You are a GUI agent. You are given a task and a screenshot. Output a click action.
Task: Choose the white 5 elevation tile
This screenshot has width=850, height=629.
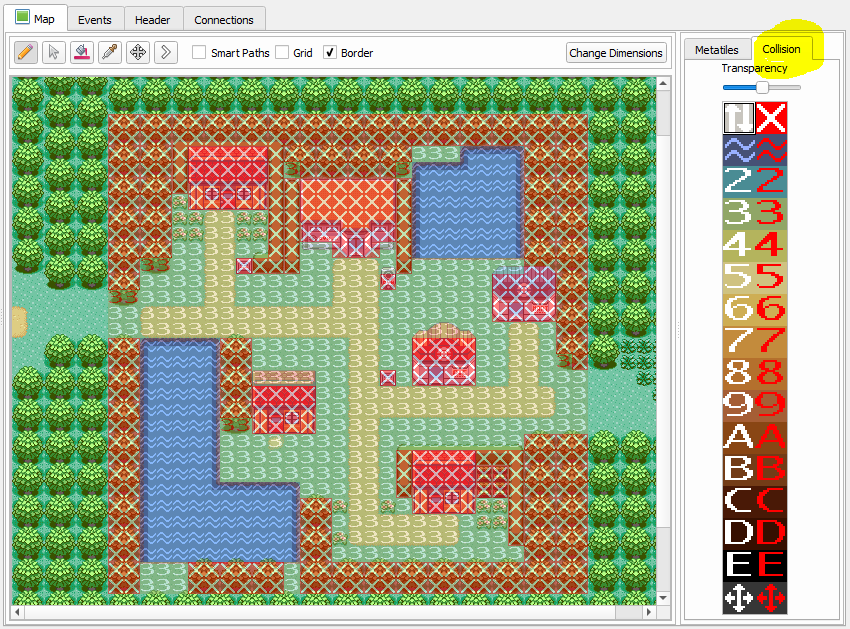pos(739,277)
